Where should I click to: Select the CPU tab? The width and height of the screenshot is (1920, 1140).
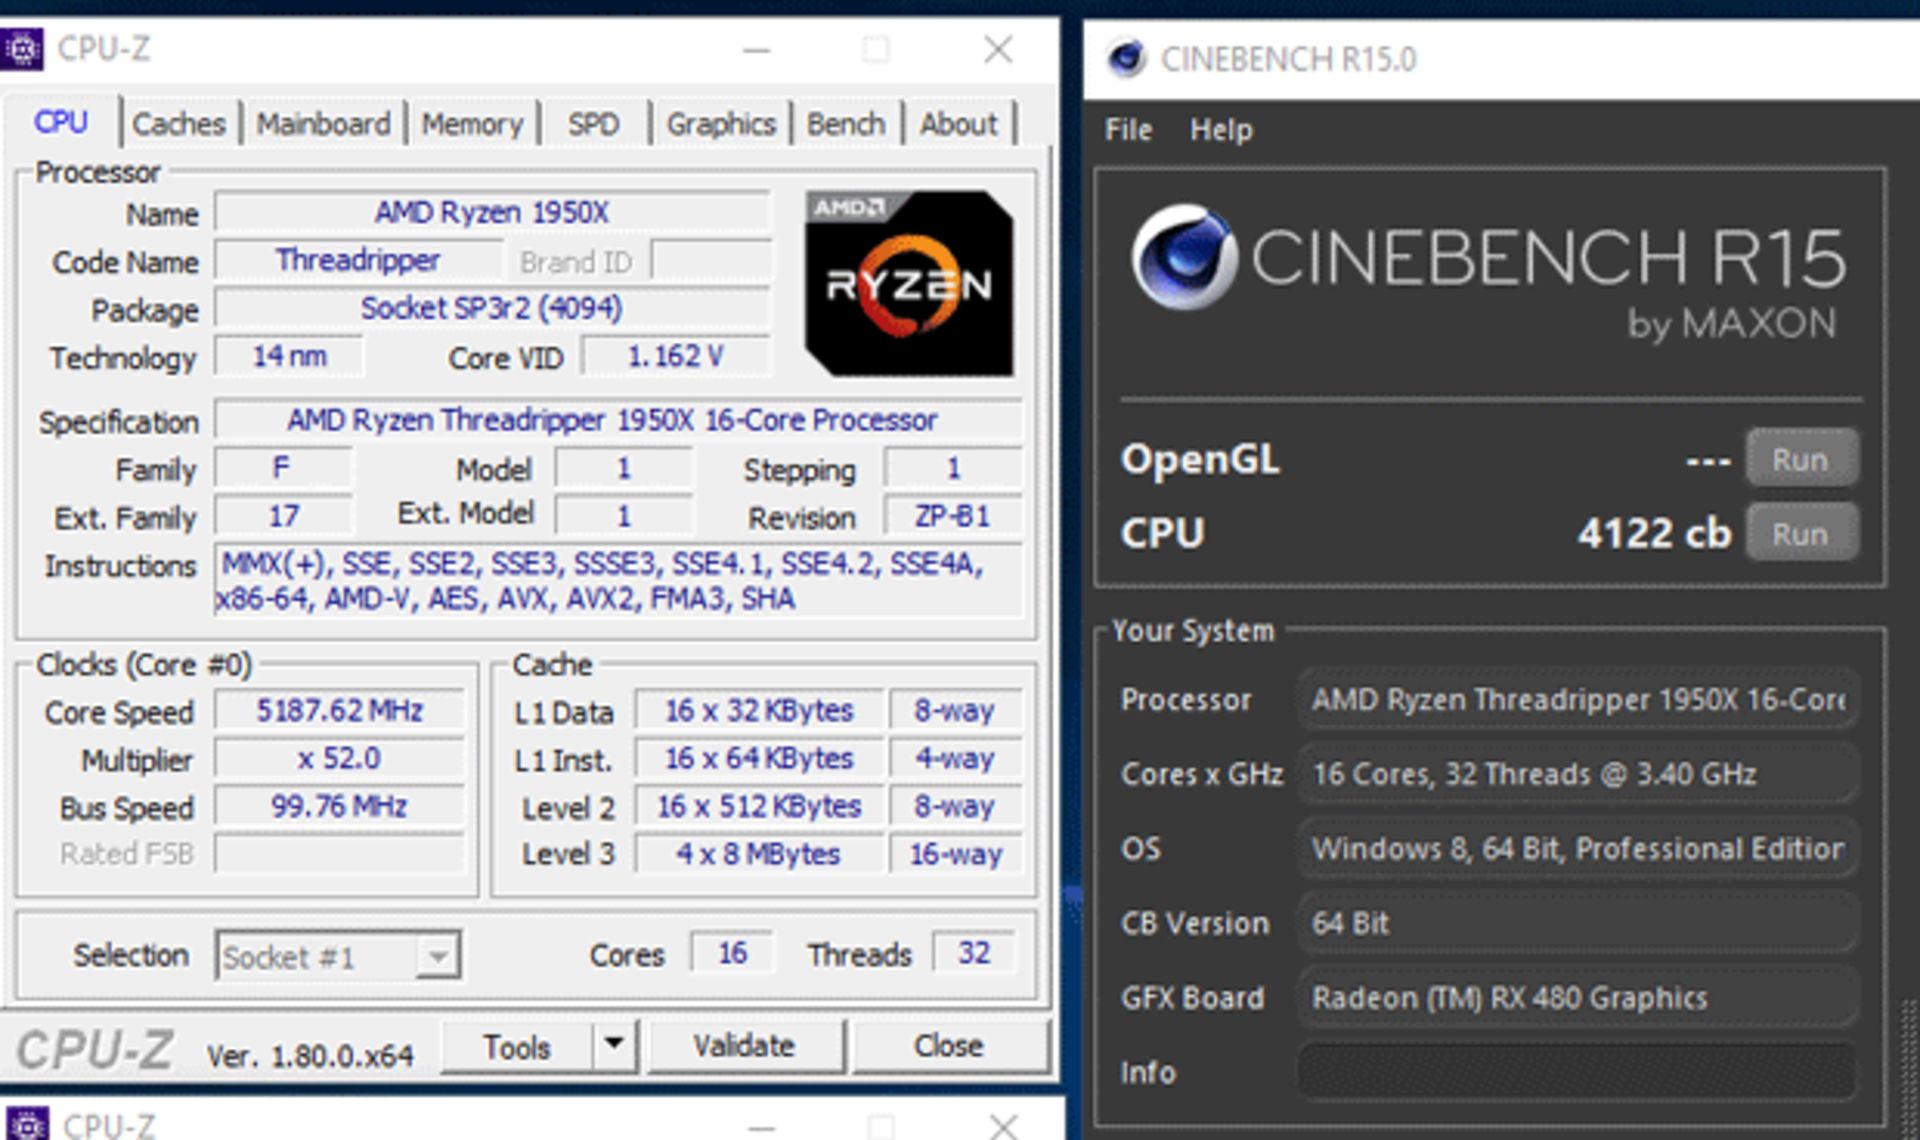click(61, 122)
